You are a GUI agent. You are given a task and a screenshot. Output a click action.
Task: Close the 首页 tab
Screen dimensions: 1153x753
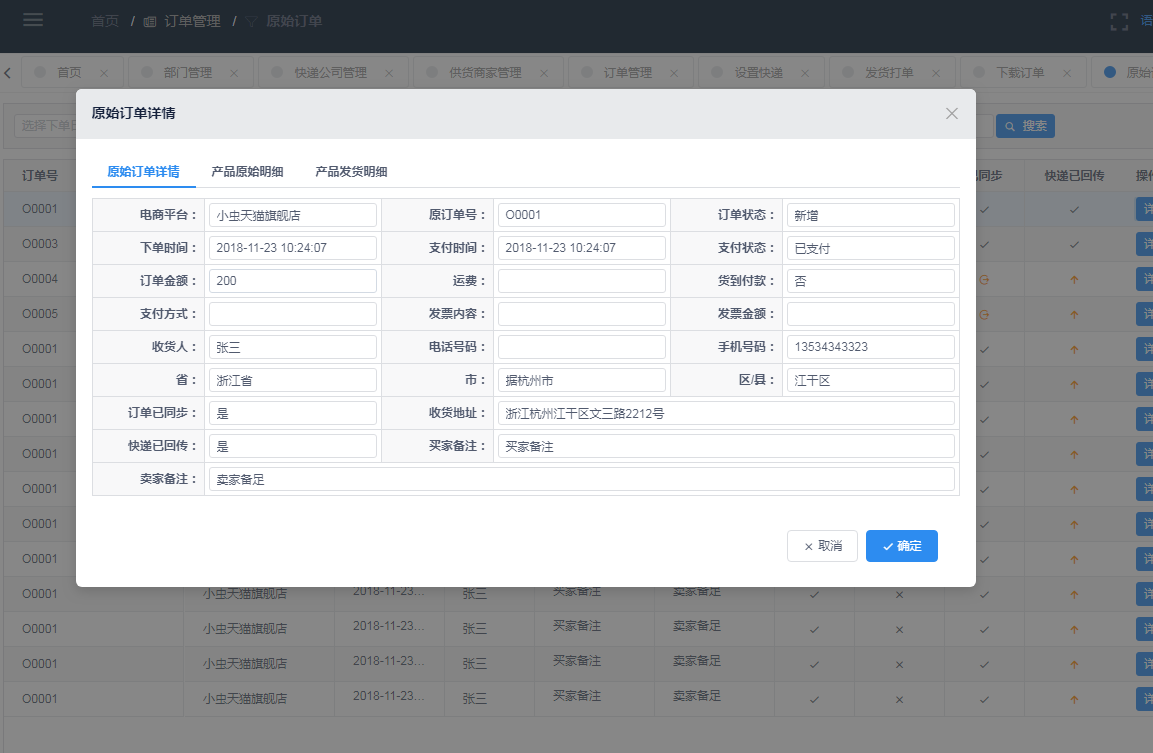click(x=104, y=73)
